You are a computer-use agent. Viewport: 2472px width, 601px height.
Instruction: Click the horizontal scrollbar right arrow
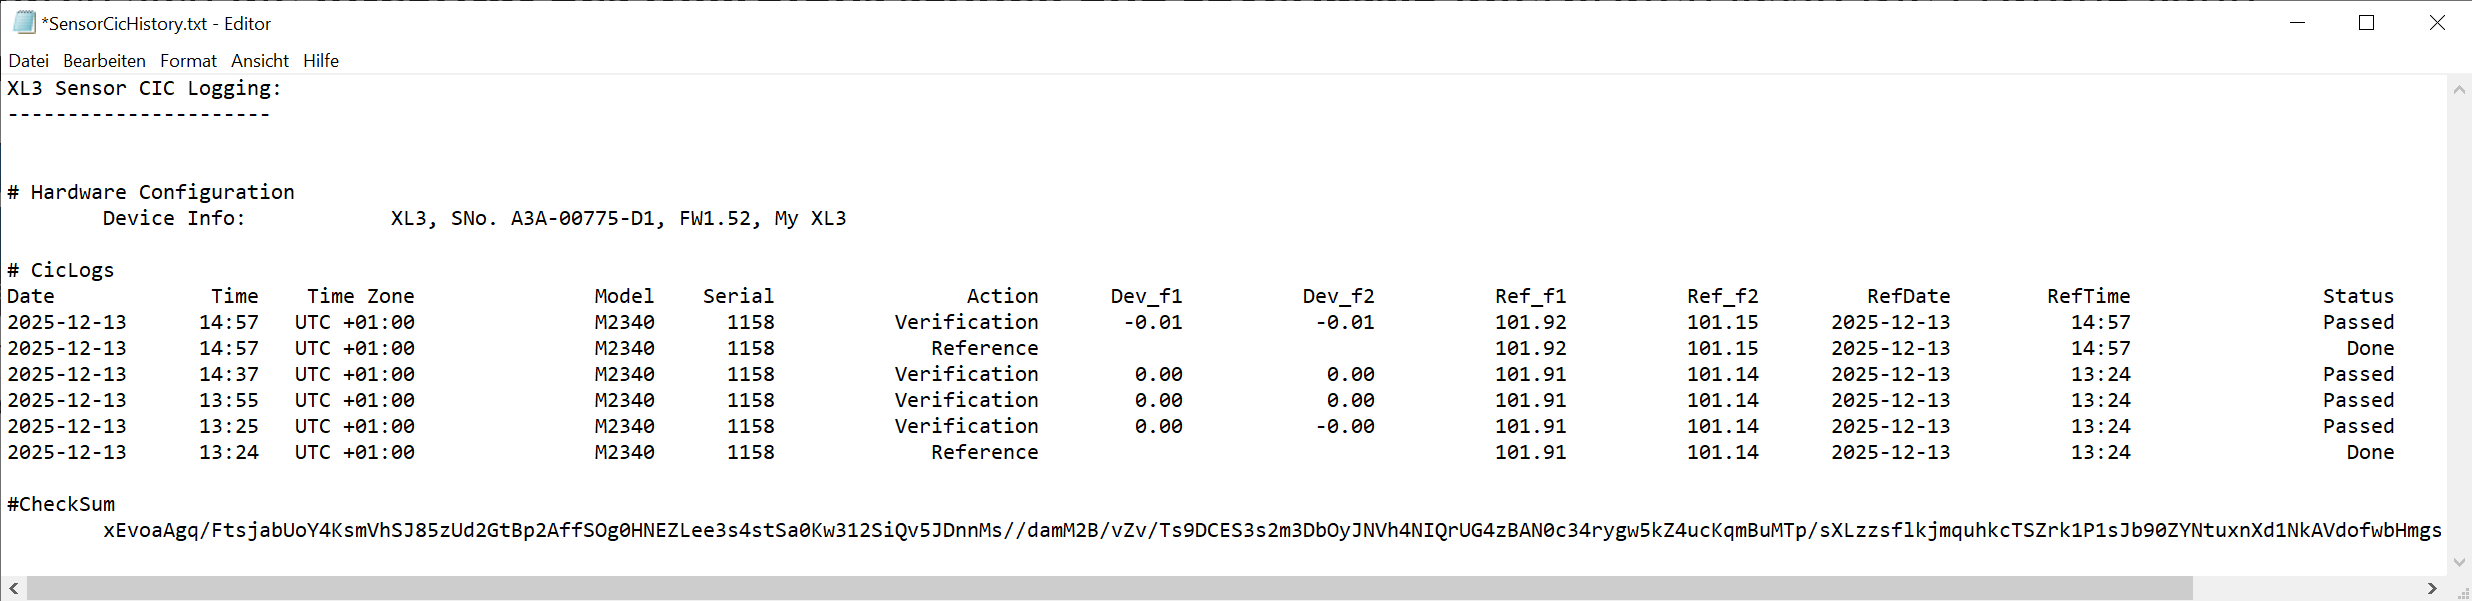tap(2432, 589)
